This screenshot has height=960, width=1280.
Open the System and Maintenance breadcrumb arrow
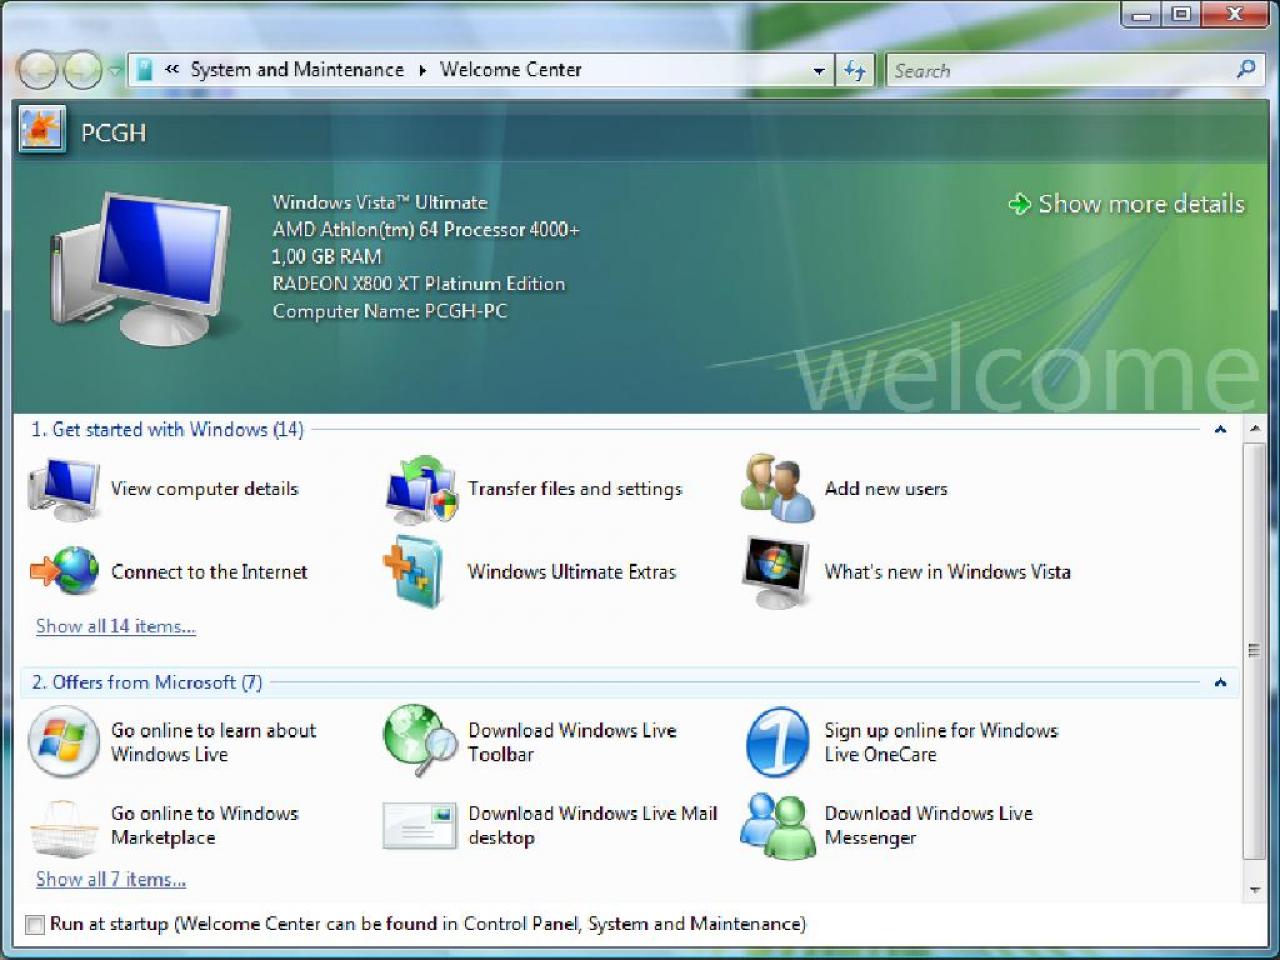point(422,70)
